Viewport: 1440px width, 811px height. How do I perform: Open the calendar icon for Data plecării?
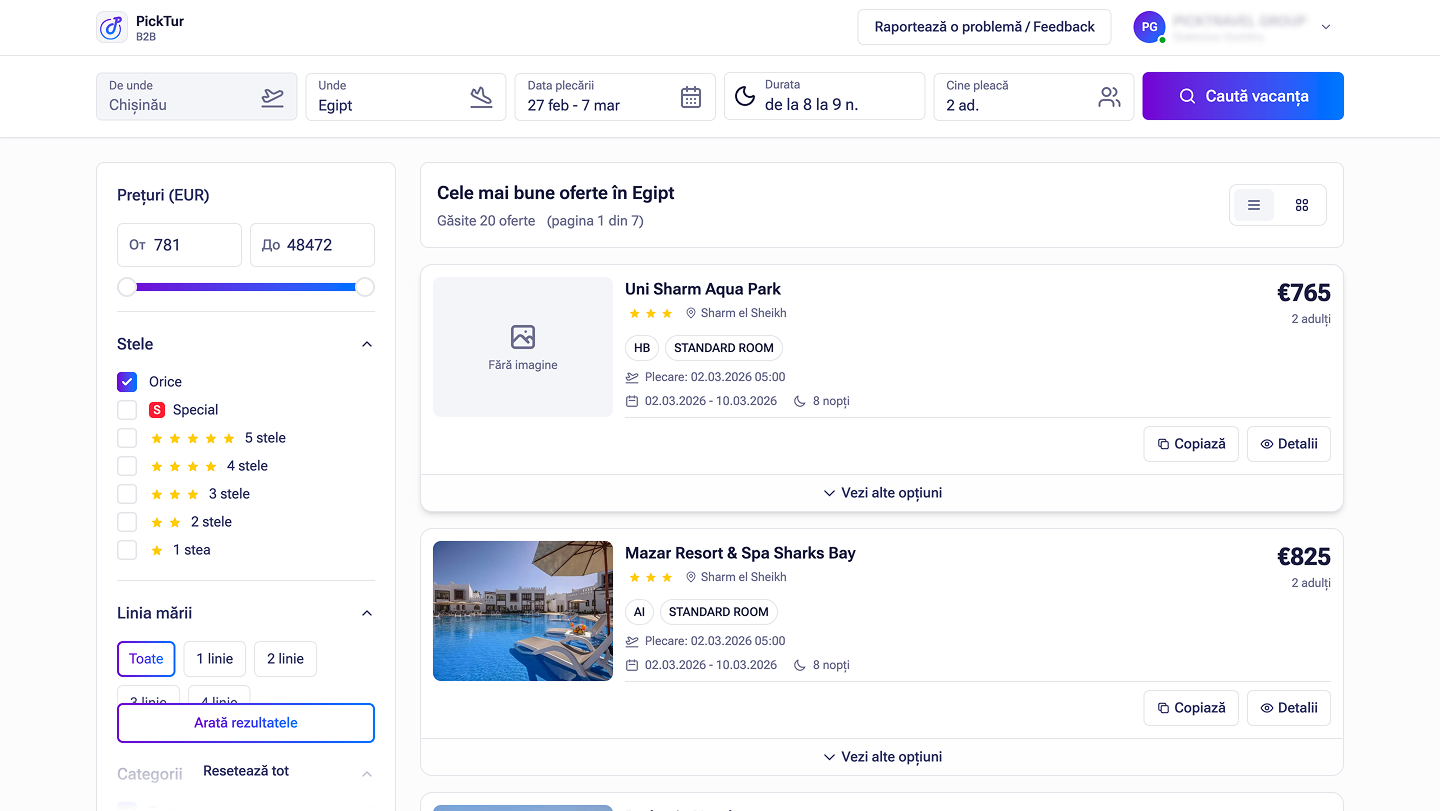(x=690, y=97)
